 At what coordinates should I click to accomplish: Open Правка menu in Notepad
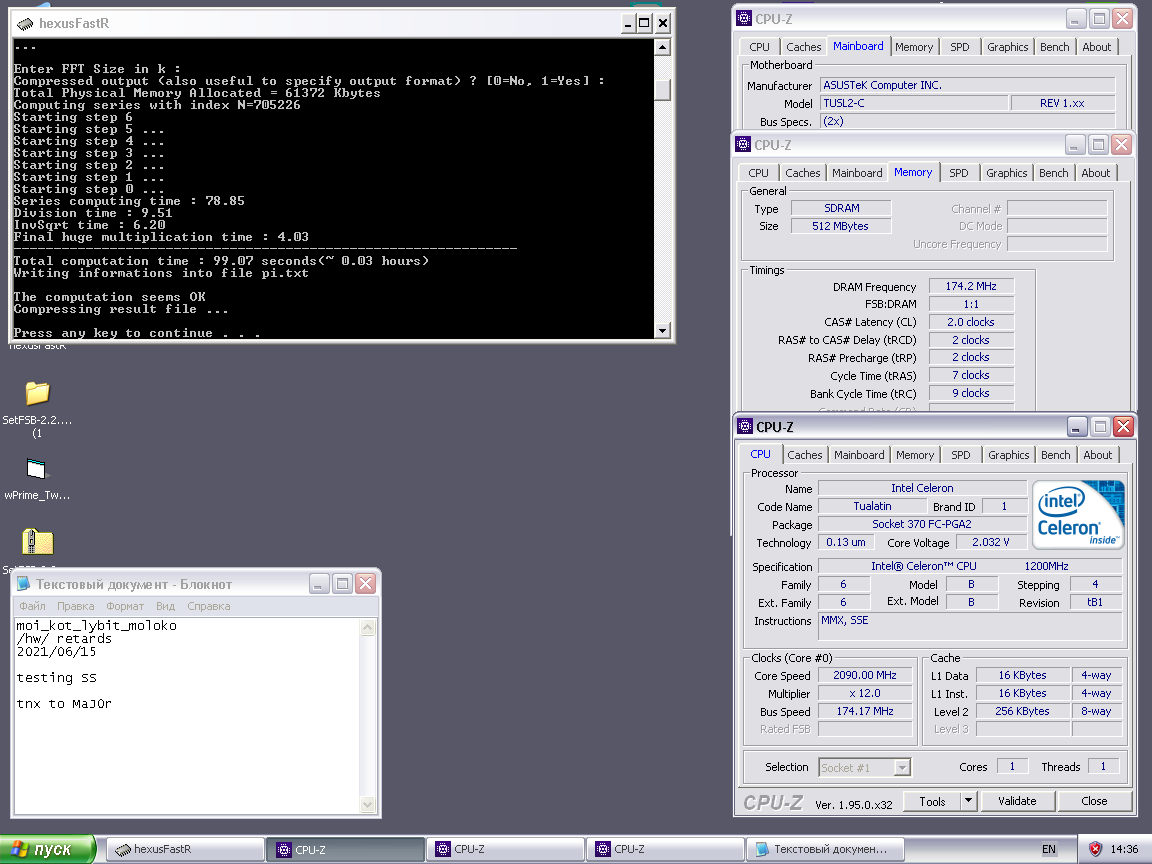point(76,606)
